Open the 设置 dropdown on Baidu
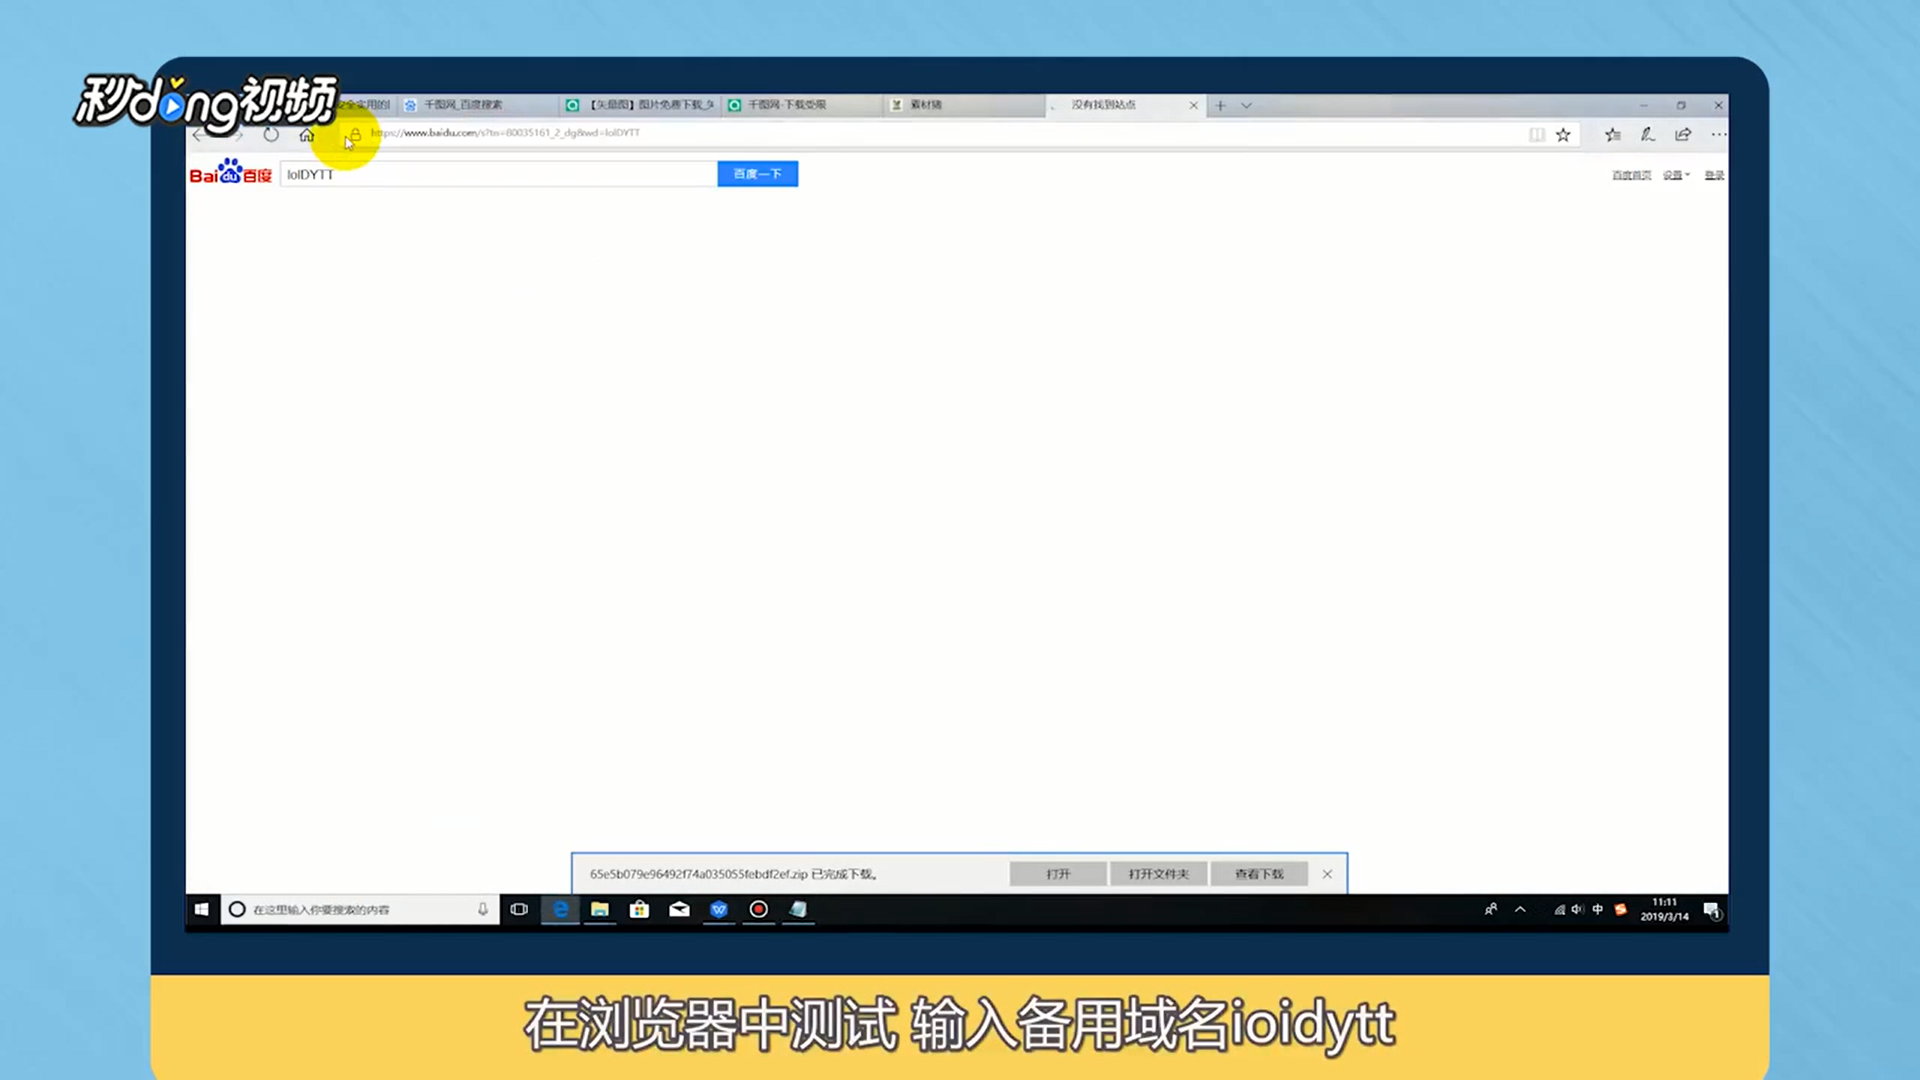Viewport: 1920px width, 1080px height. click(1676, 174)
